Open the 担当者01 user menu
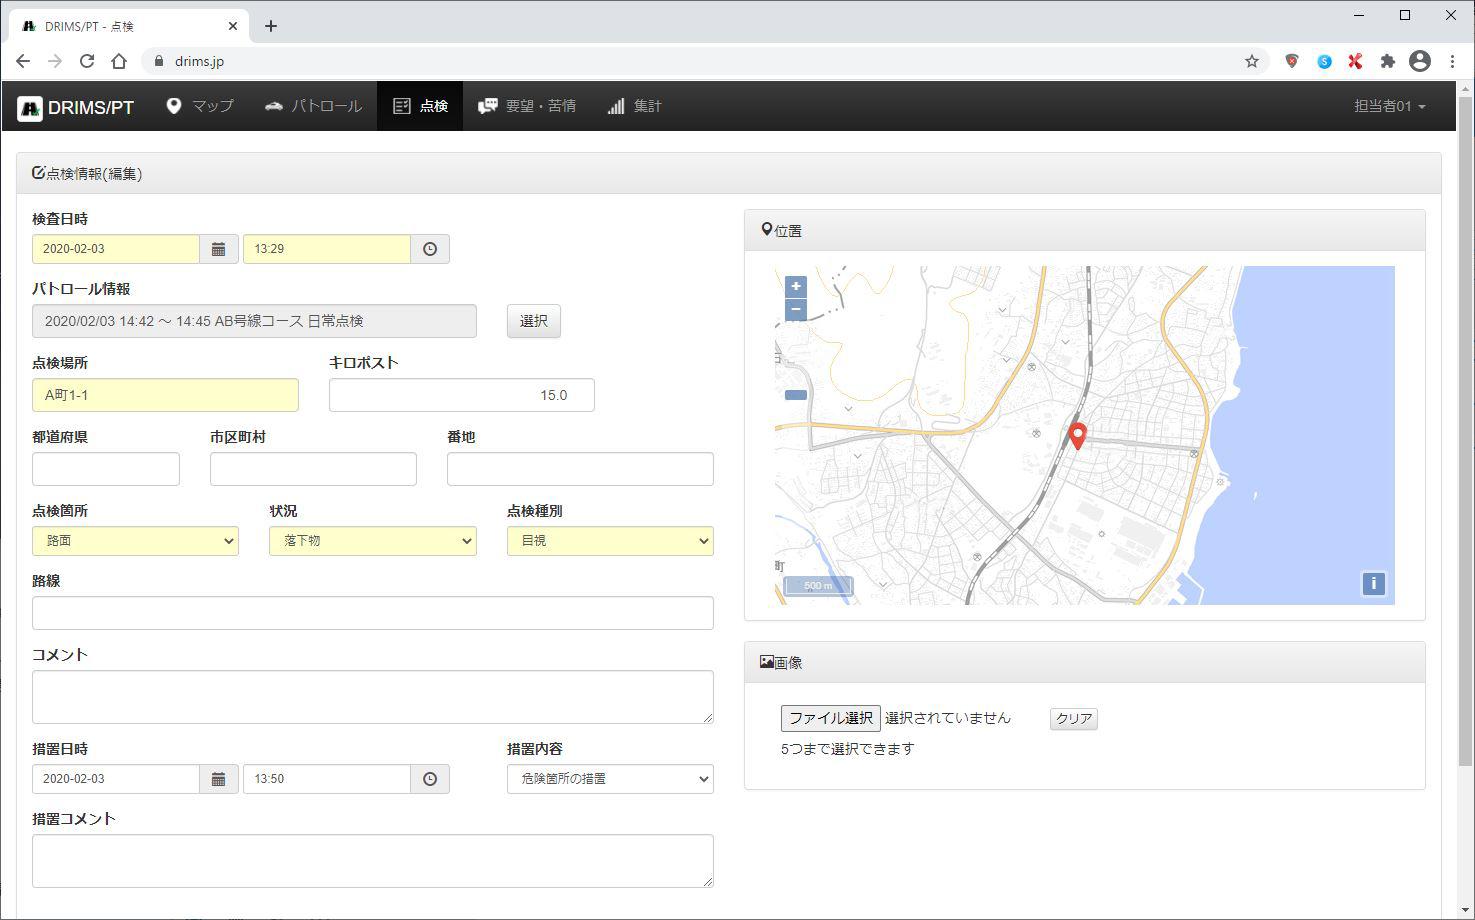This screenshot has width=1475, height=920. tap(1389, 106)
